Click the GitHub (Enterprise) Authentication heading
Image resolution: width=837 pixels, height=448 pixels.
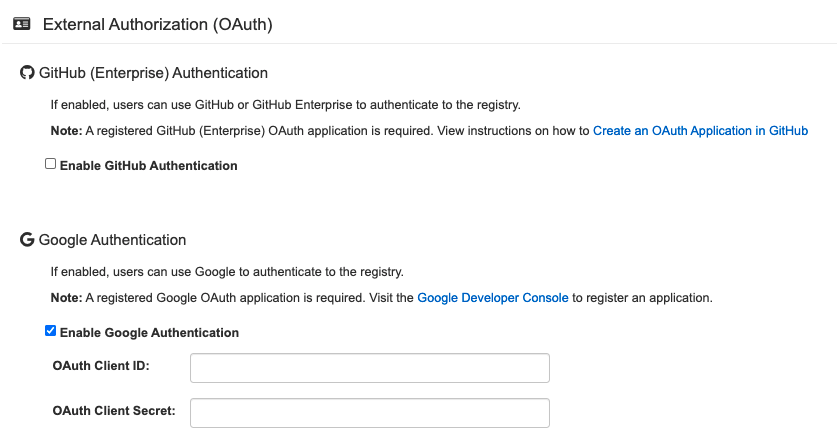click(153, 73)
